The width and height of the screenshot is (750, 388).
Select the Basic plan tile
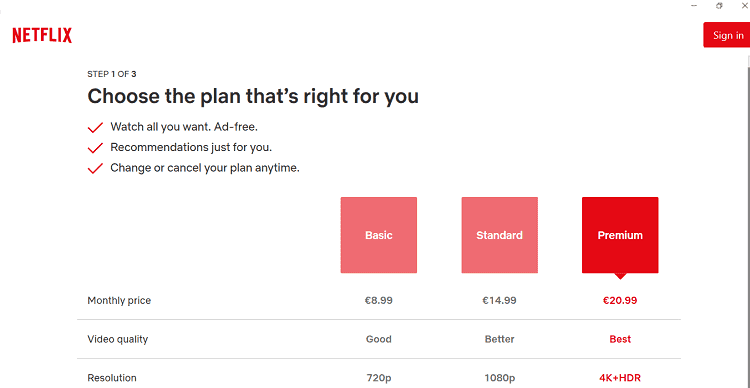coord(379,235)
